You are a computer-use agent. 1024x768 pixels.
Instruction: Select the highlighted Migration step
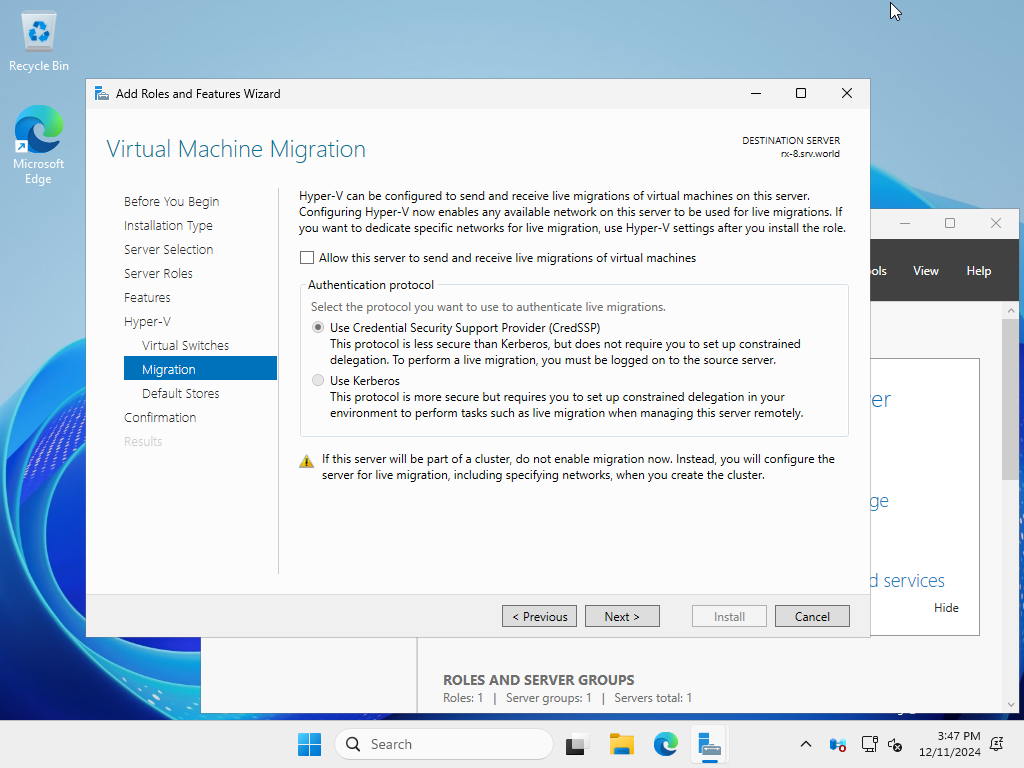tap(200, 369)
